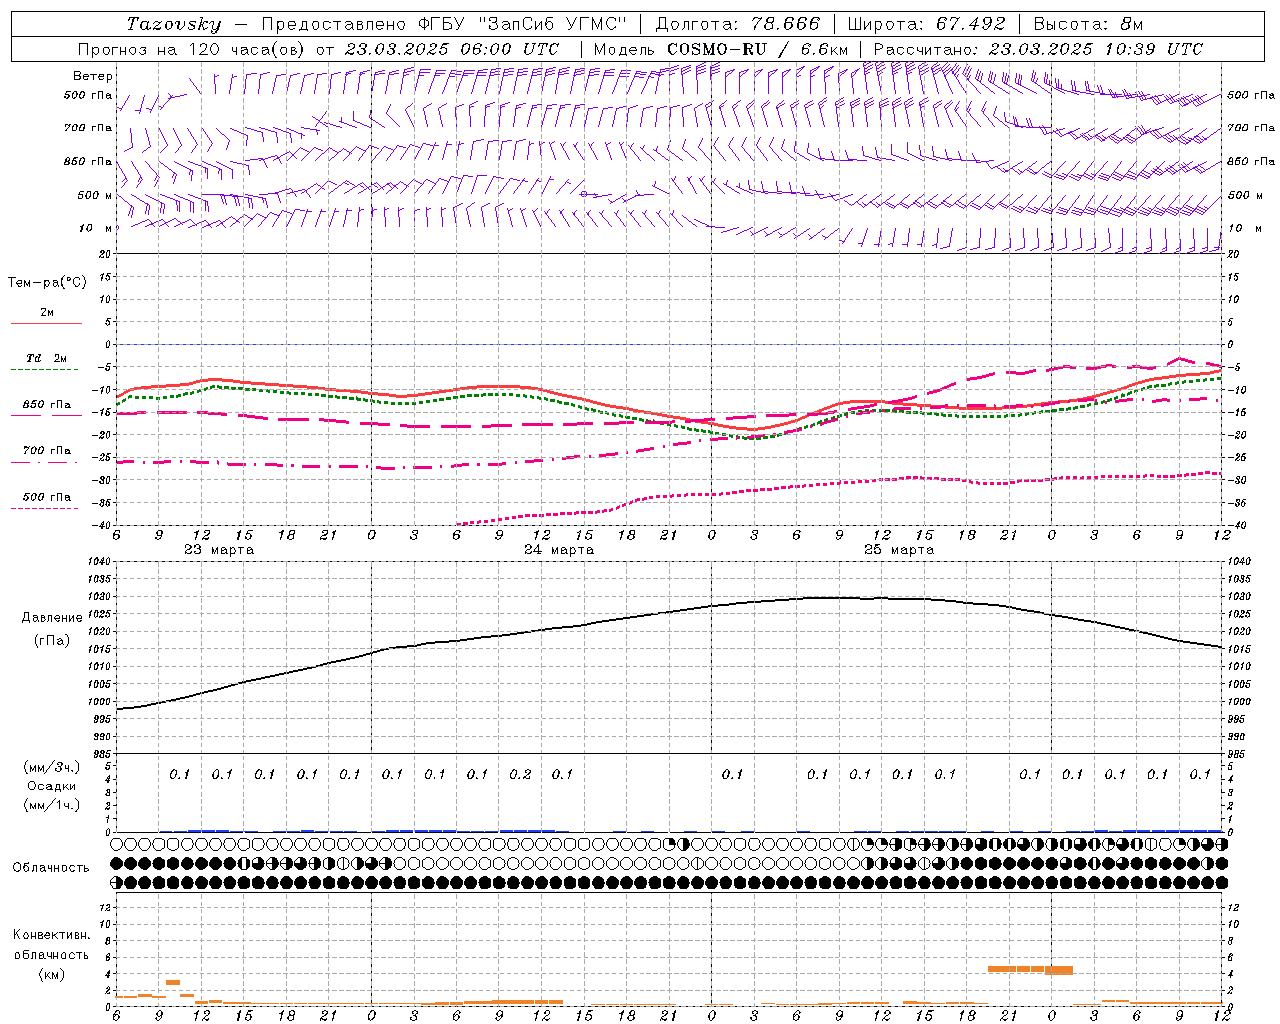1280x1024 pixels.
Task: Click the "25 марта" date label
Action: pyautogui.click(x=899, y=550)
